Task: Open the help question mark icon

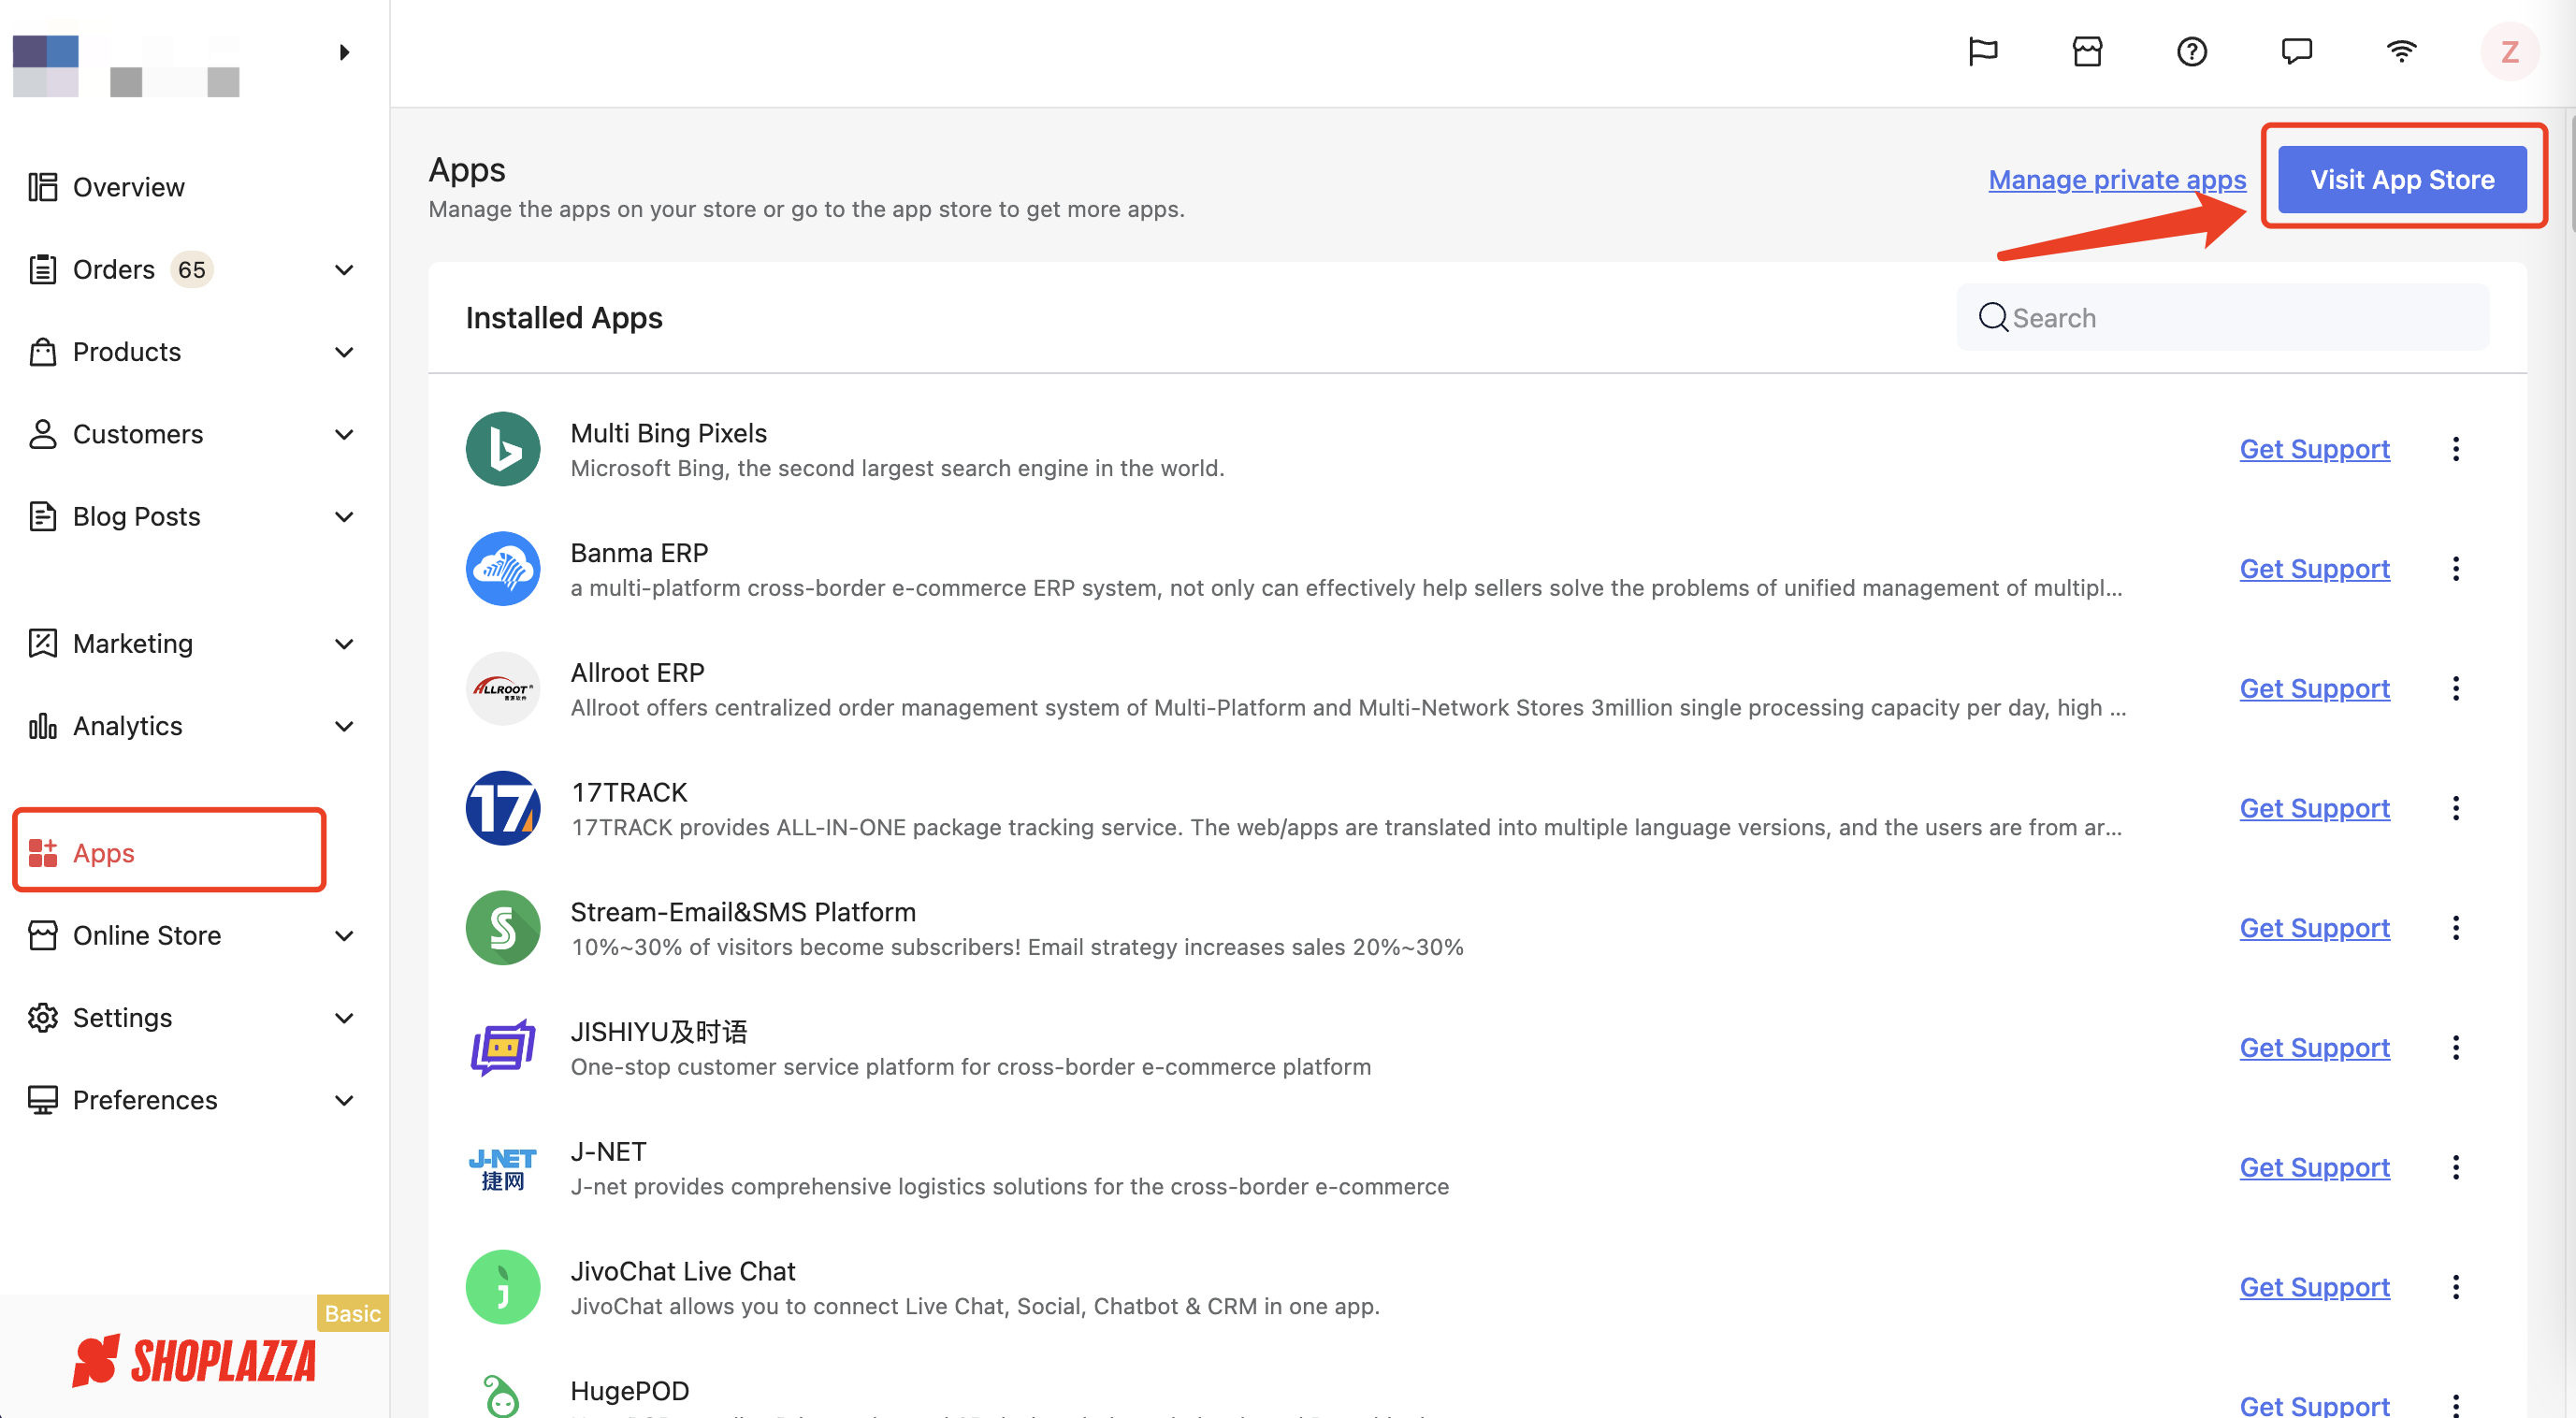Action: [x=2192, y=51]
